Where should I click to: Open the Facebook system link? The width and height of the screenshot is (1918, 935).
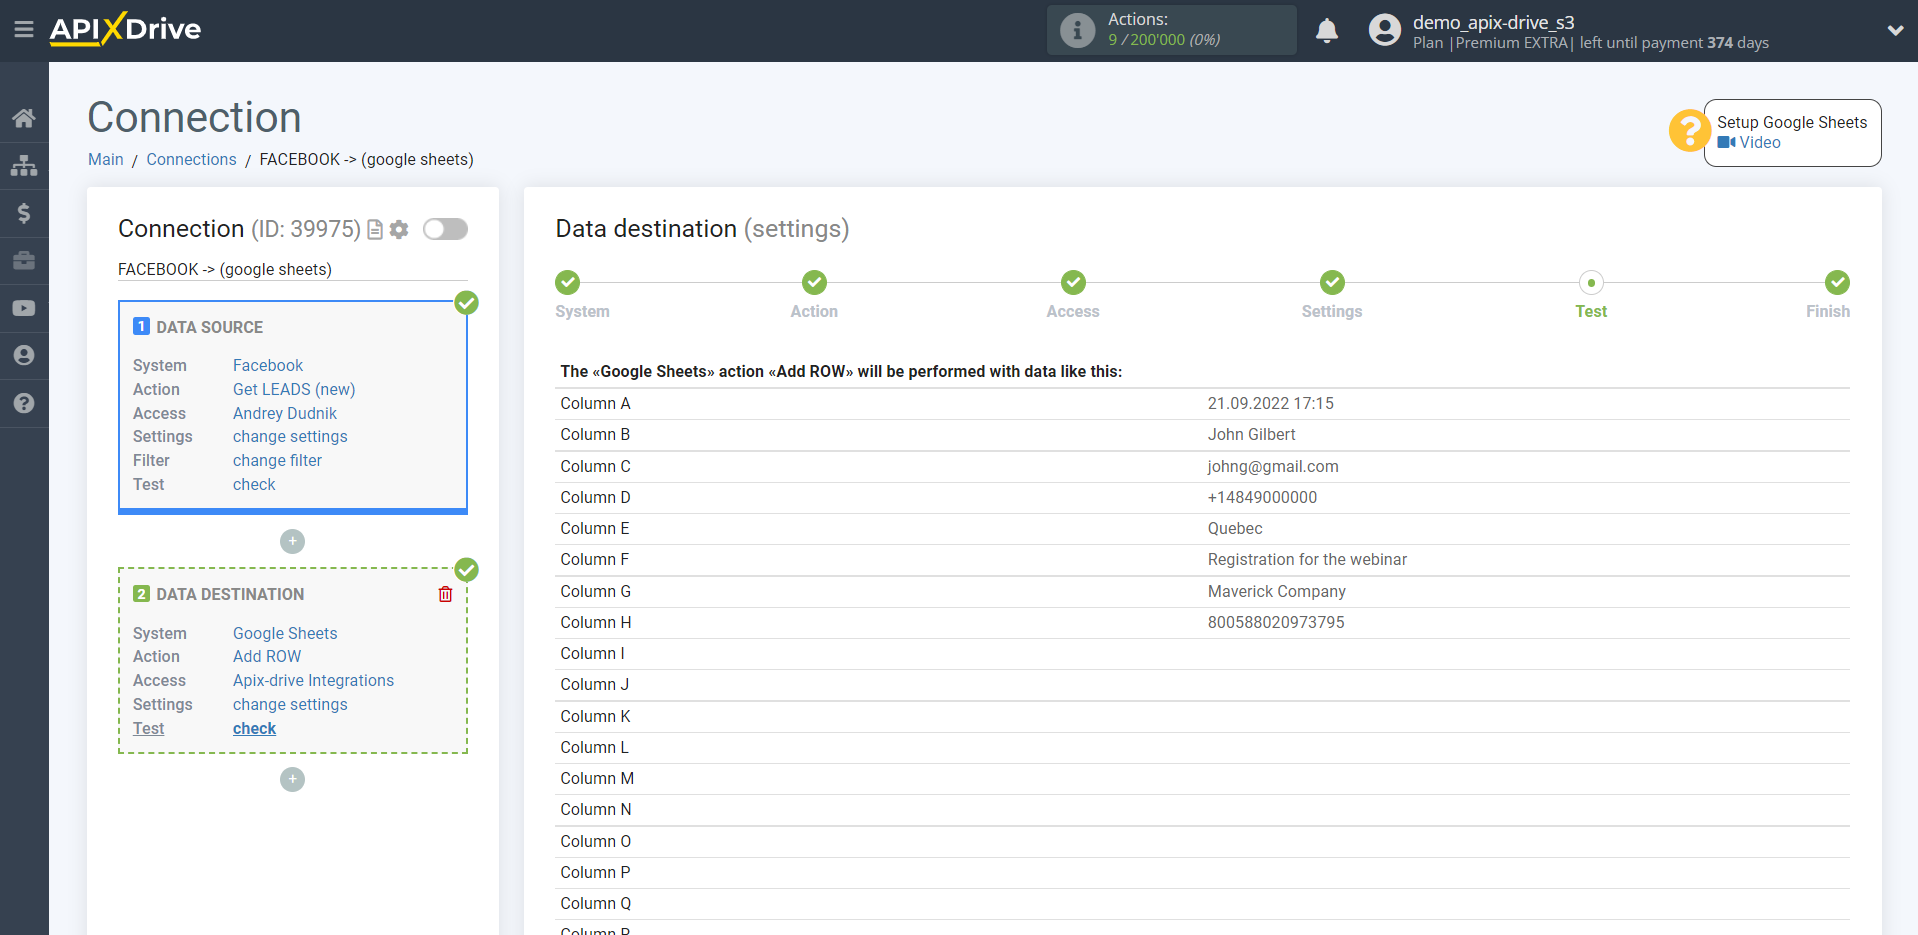tap(268, 366)
